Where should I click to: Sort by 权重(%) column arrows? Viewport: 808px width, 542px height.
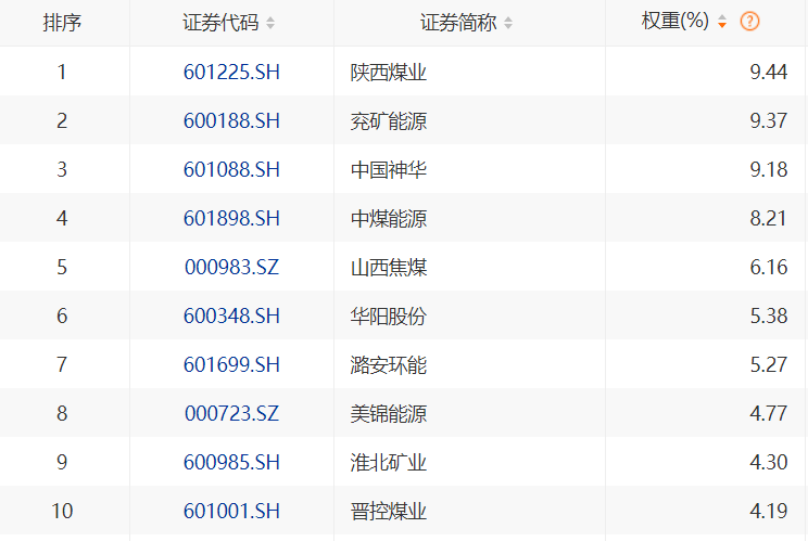click(x=722, y=22)
